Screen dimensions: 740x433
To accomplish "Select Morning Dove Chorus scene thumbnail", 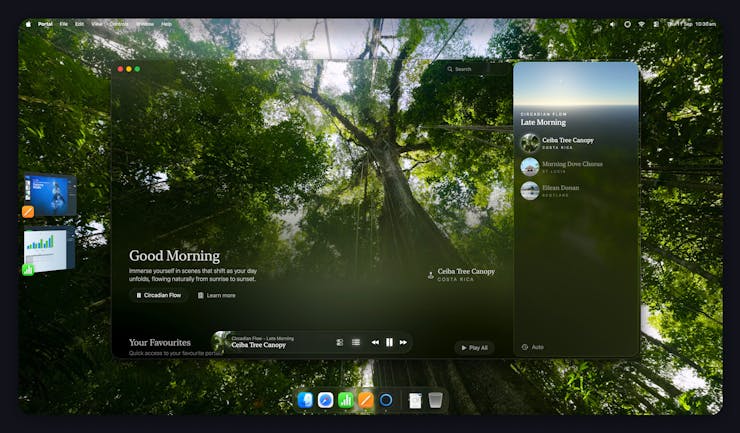I will (x=530, y=166).
